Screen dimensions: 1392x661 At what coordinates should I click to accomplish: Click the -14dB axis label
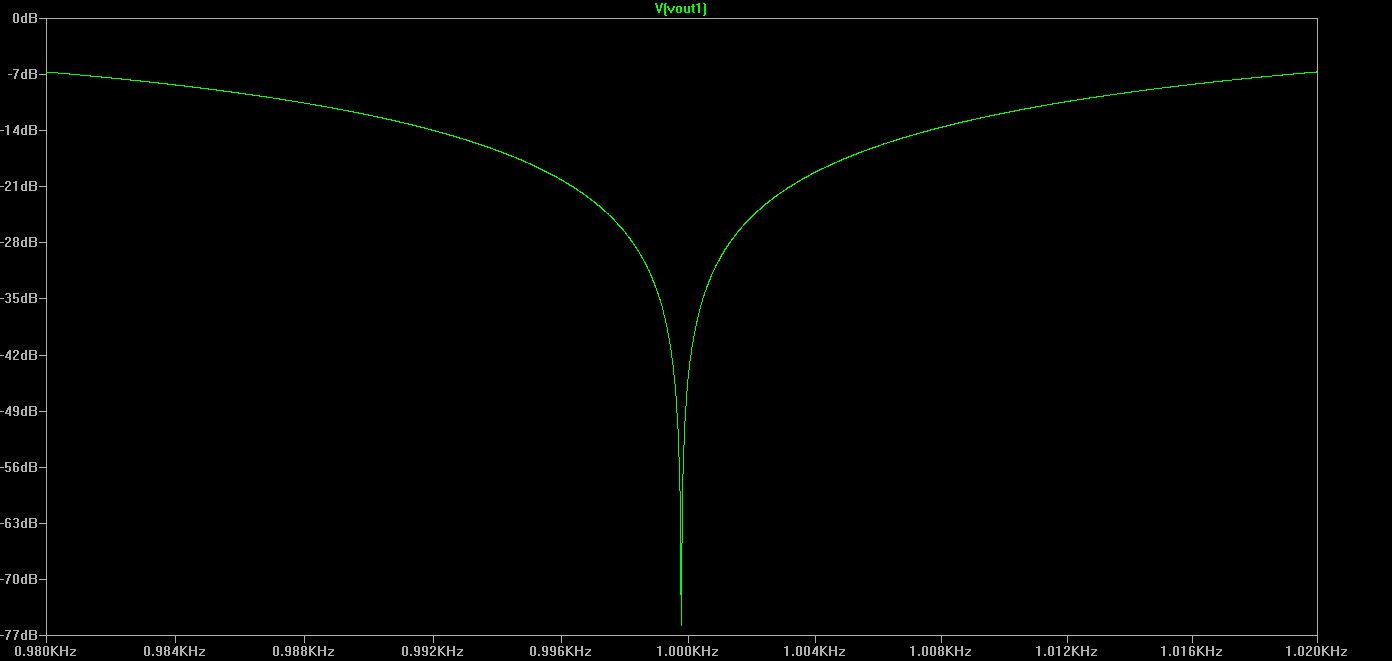click(20, 130)
